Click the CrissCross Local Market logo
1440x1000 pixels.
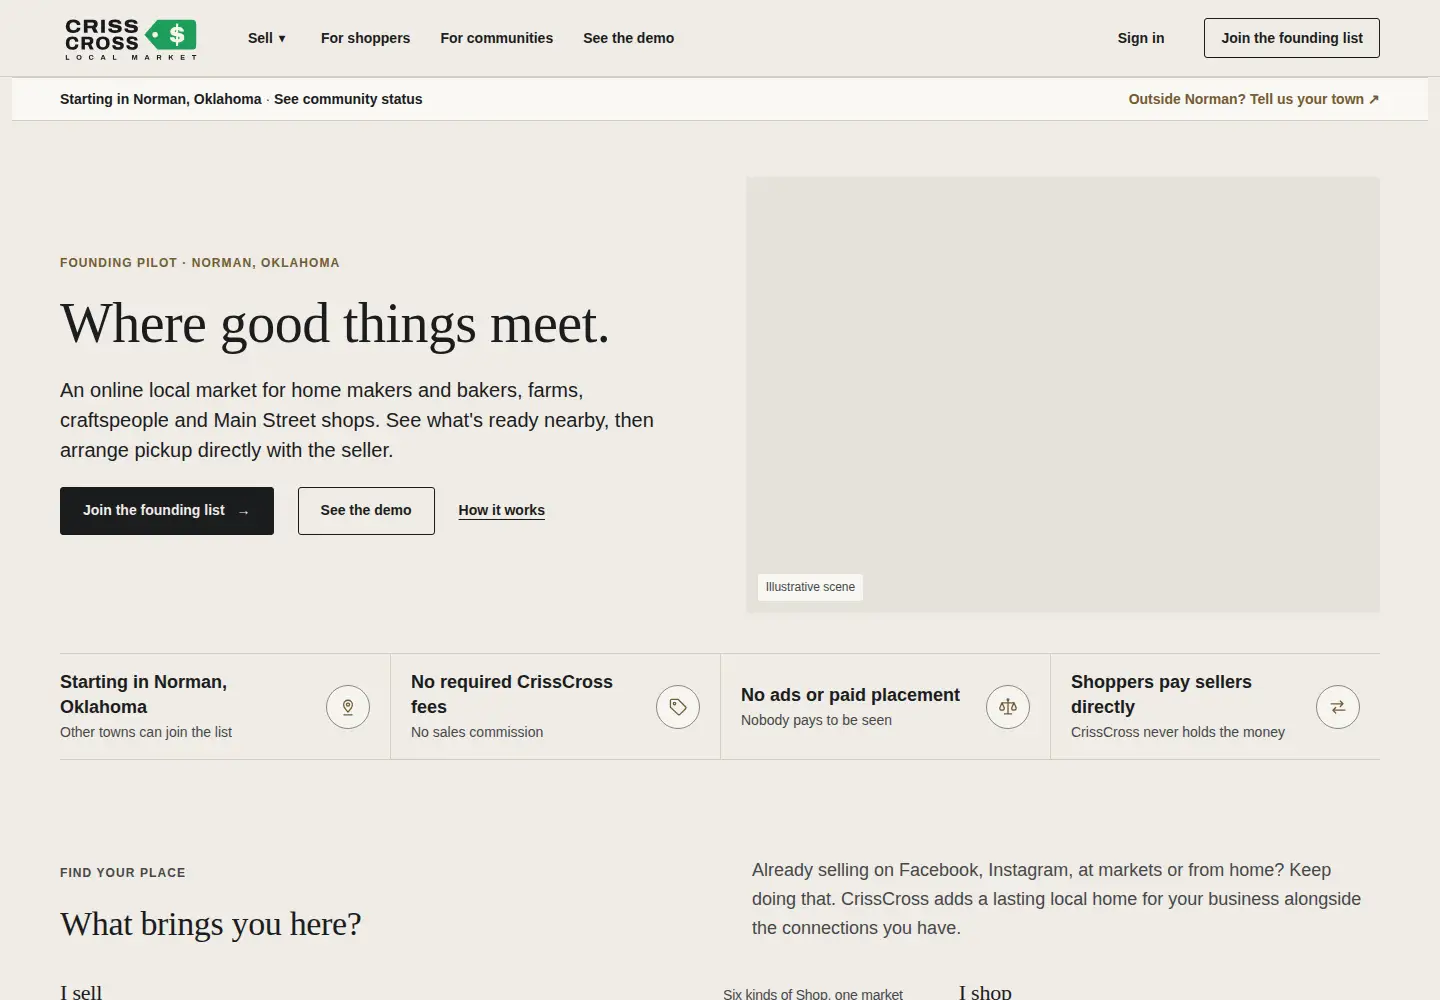click(x=130, y=38)
